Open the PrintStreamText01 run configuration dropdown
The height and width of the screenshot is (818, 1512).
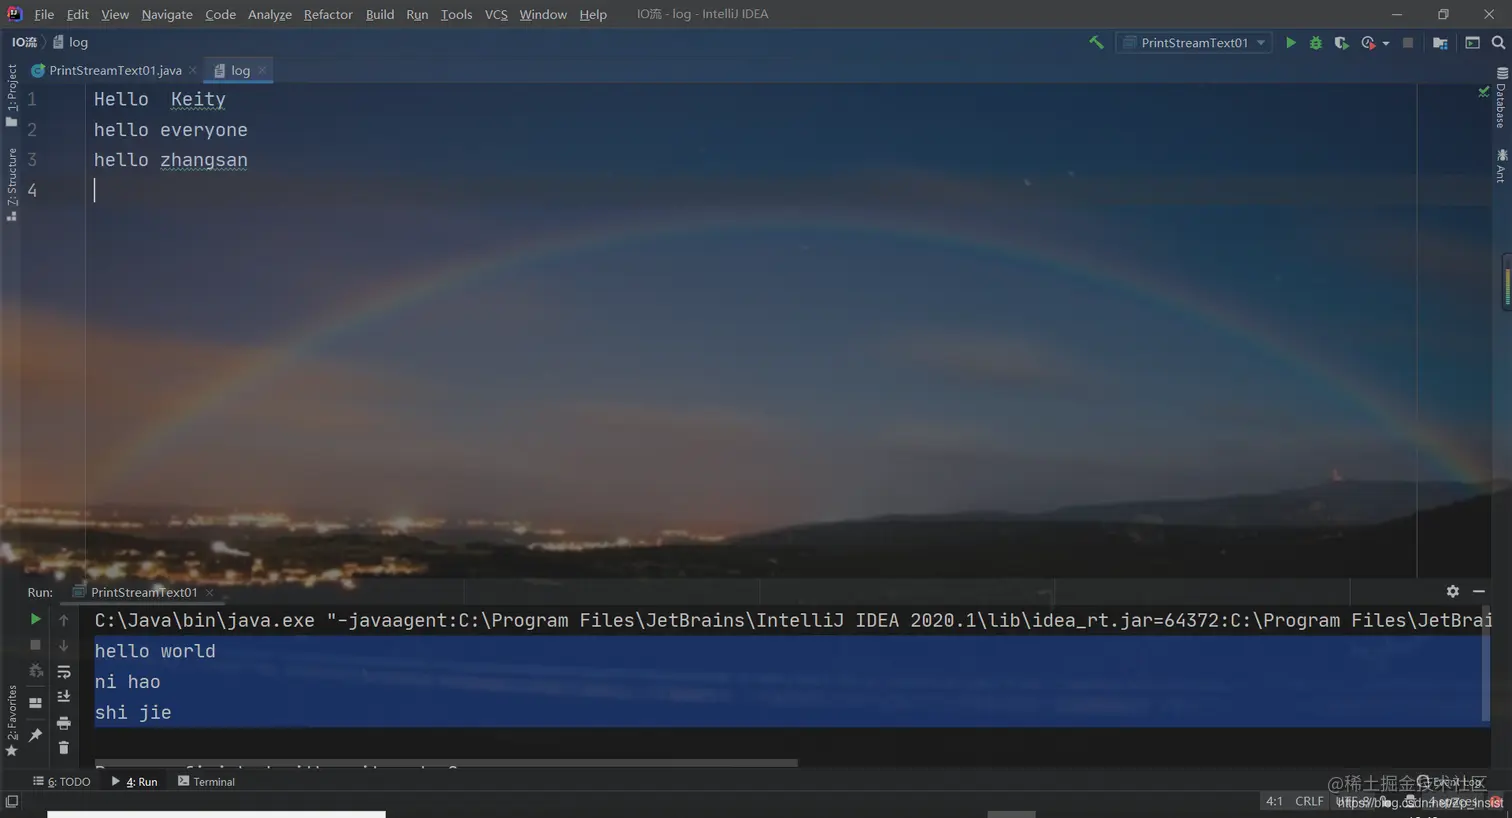click(x=1194, y=43)
